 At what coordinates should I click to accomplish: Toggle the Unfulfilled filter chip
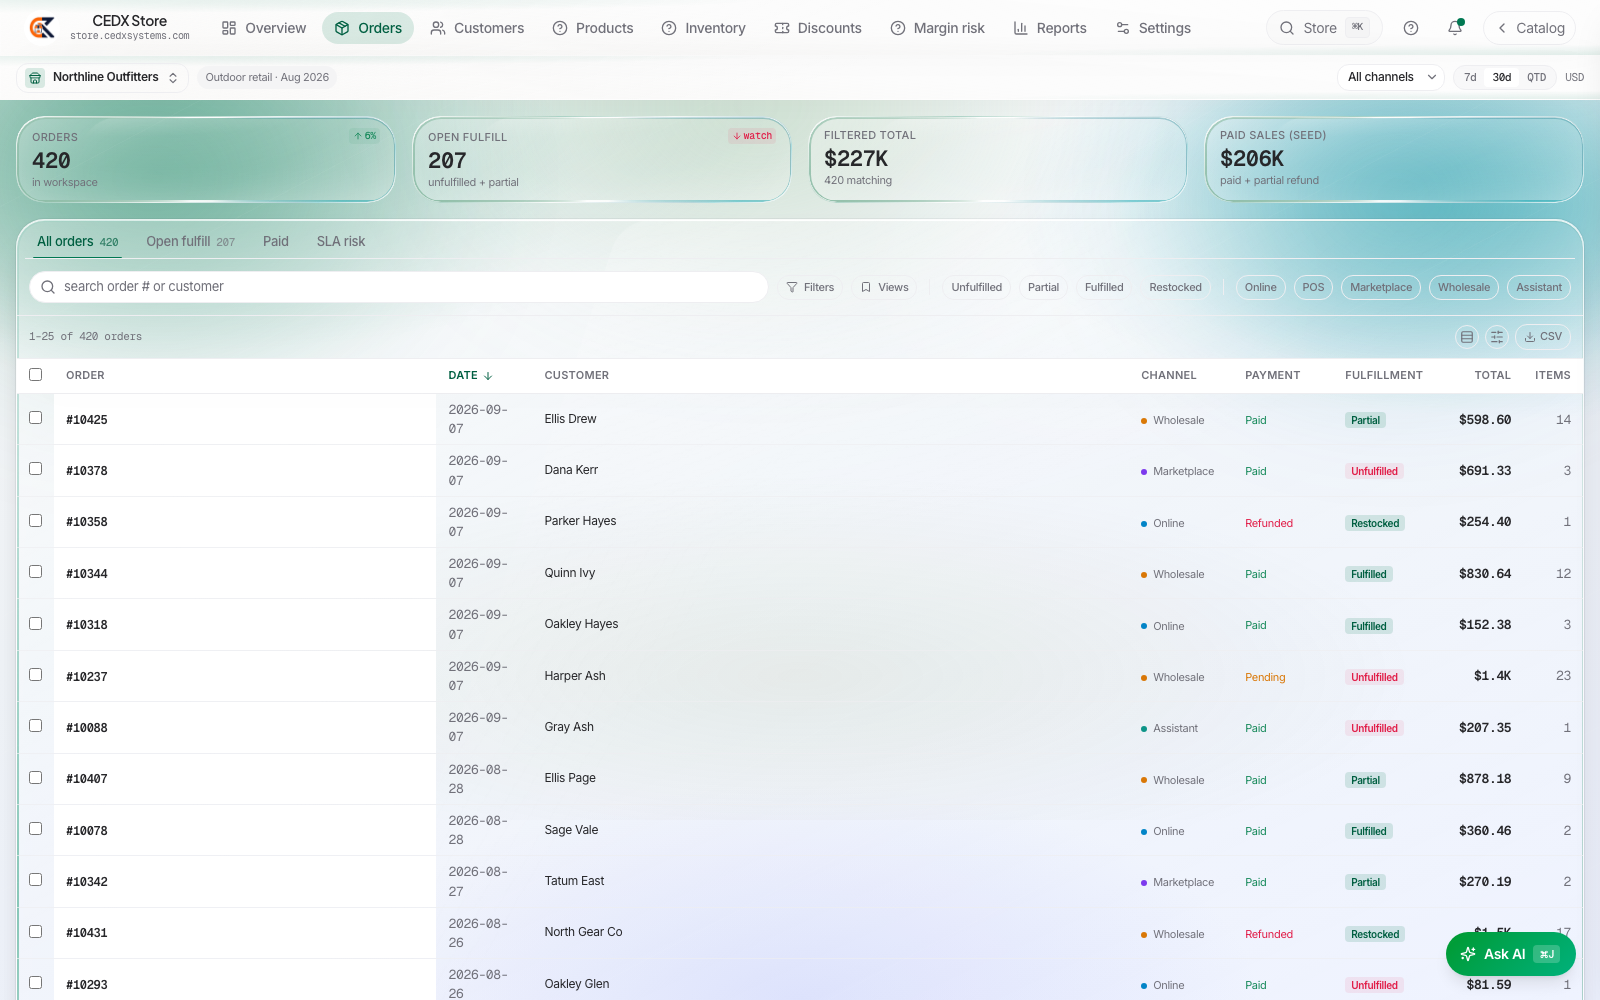pyautogui.click(x=977, y=287)
